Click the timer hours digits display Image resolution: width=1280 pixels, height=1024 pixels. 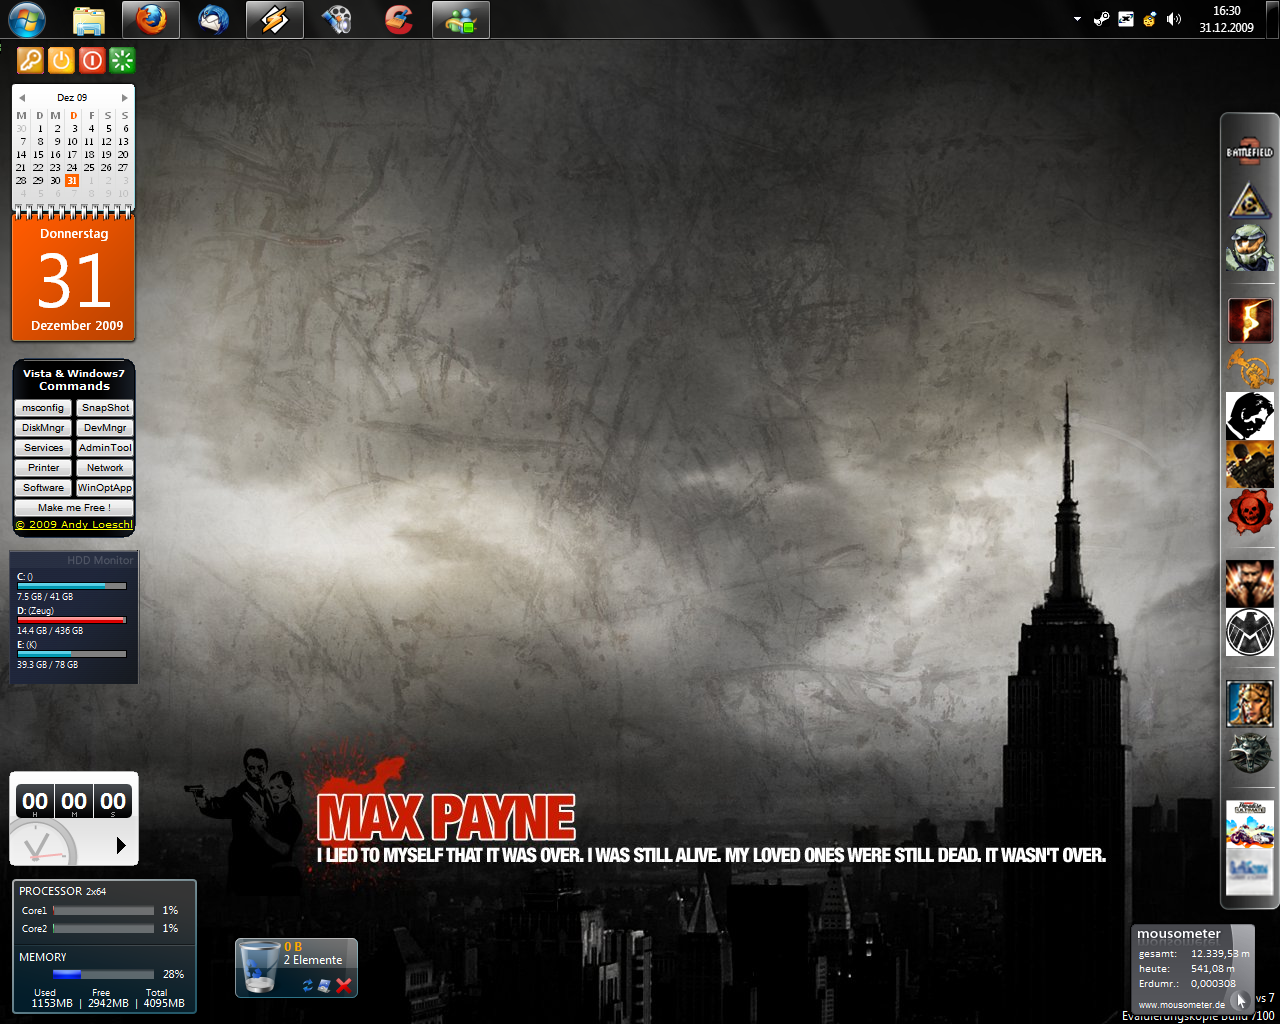[35, 801]
